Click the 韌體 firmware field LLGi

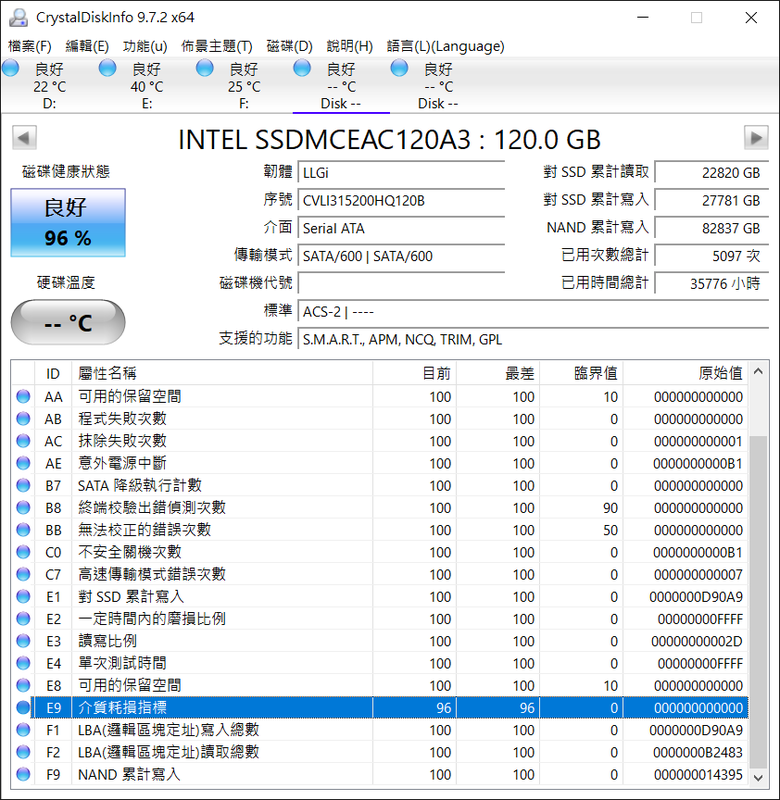(x=401, y=172)
